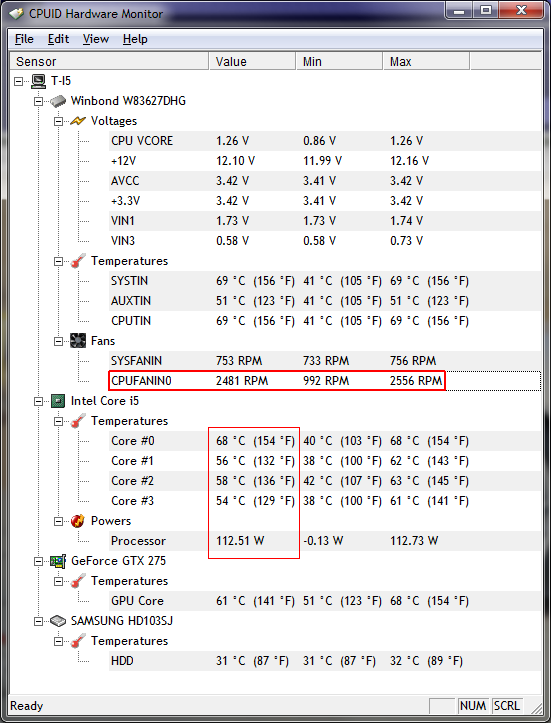Click the Ready status text

(27, 706)
